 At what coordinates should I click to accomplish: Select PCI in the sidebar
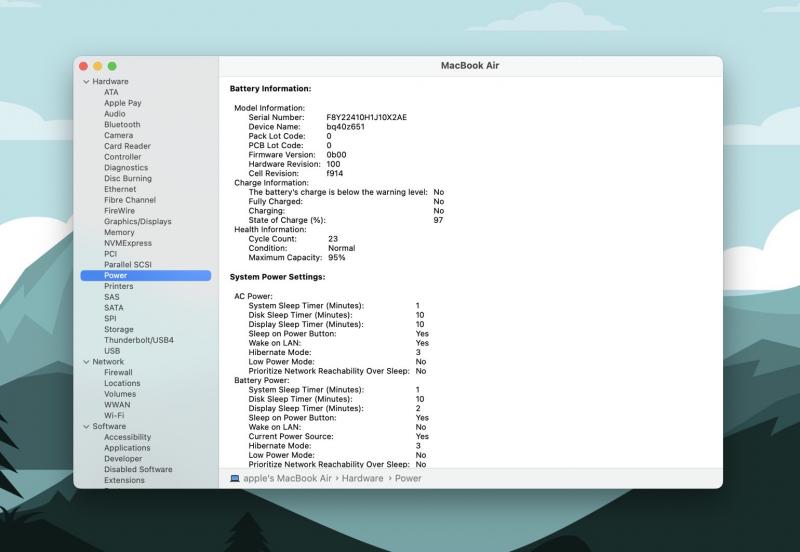(111, 254)
